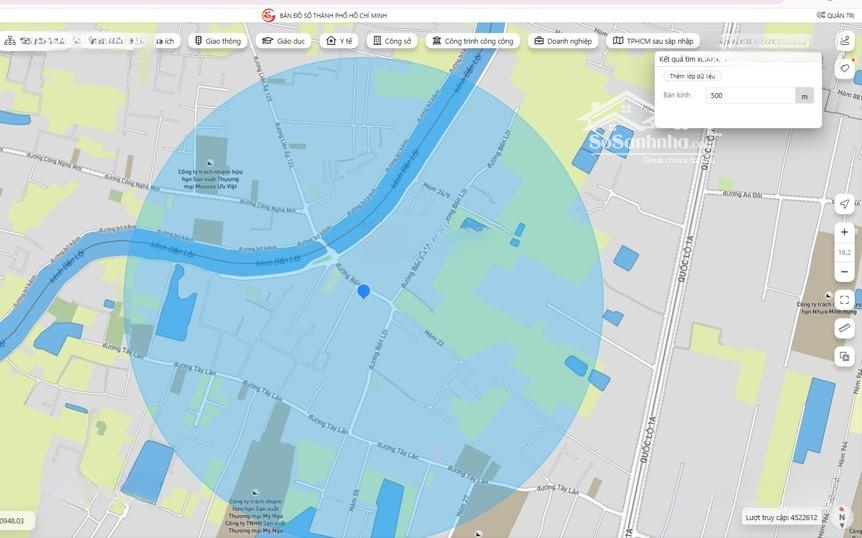Open the QUẢN TRỊ admin link
Viewport: 862px width, 538px height.
835,15
